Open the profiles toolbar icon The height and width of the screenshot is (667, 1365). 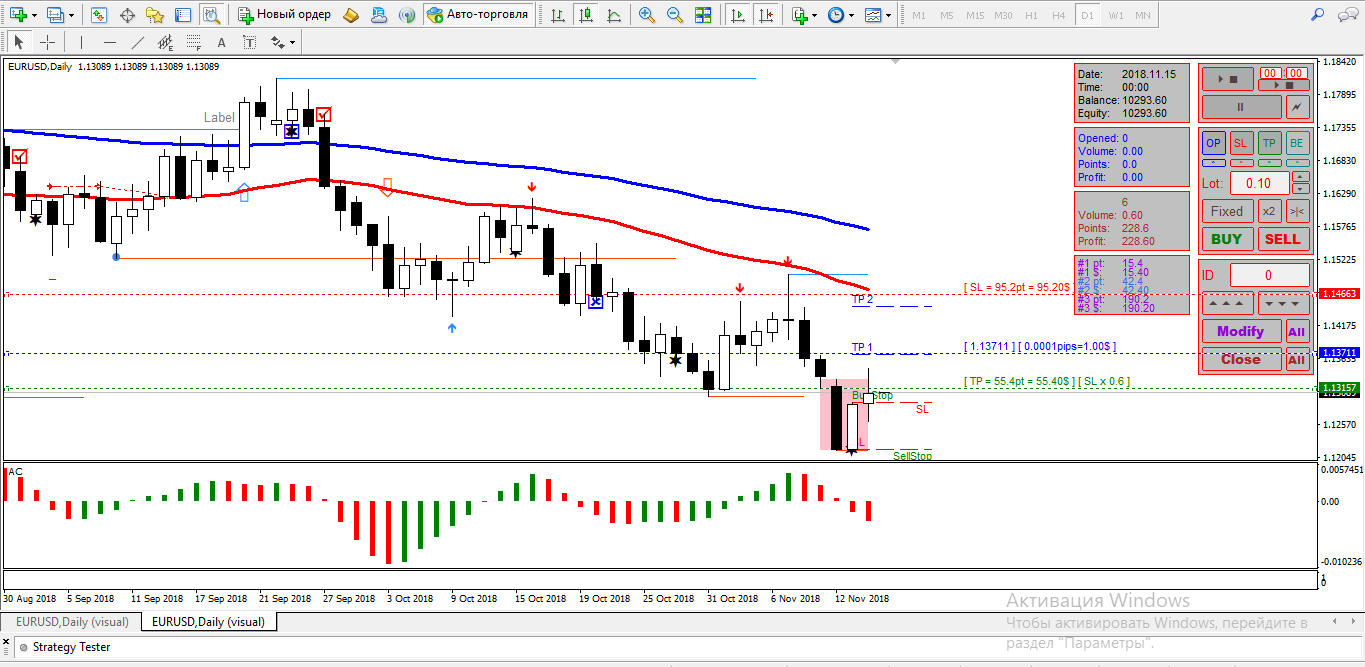(x=55, y=15)
